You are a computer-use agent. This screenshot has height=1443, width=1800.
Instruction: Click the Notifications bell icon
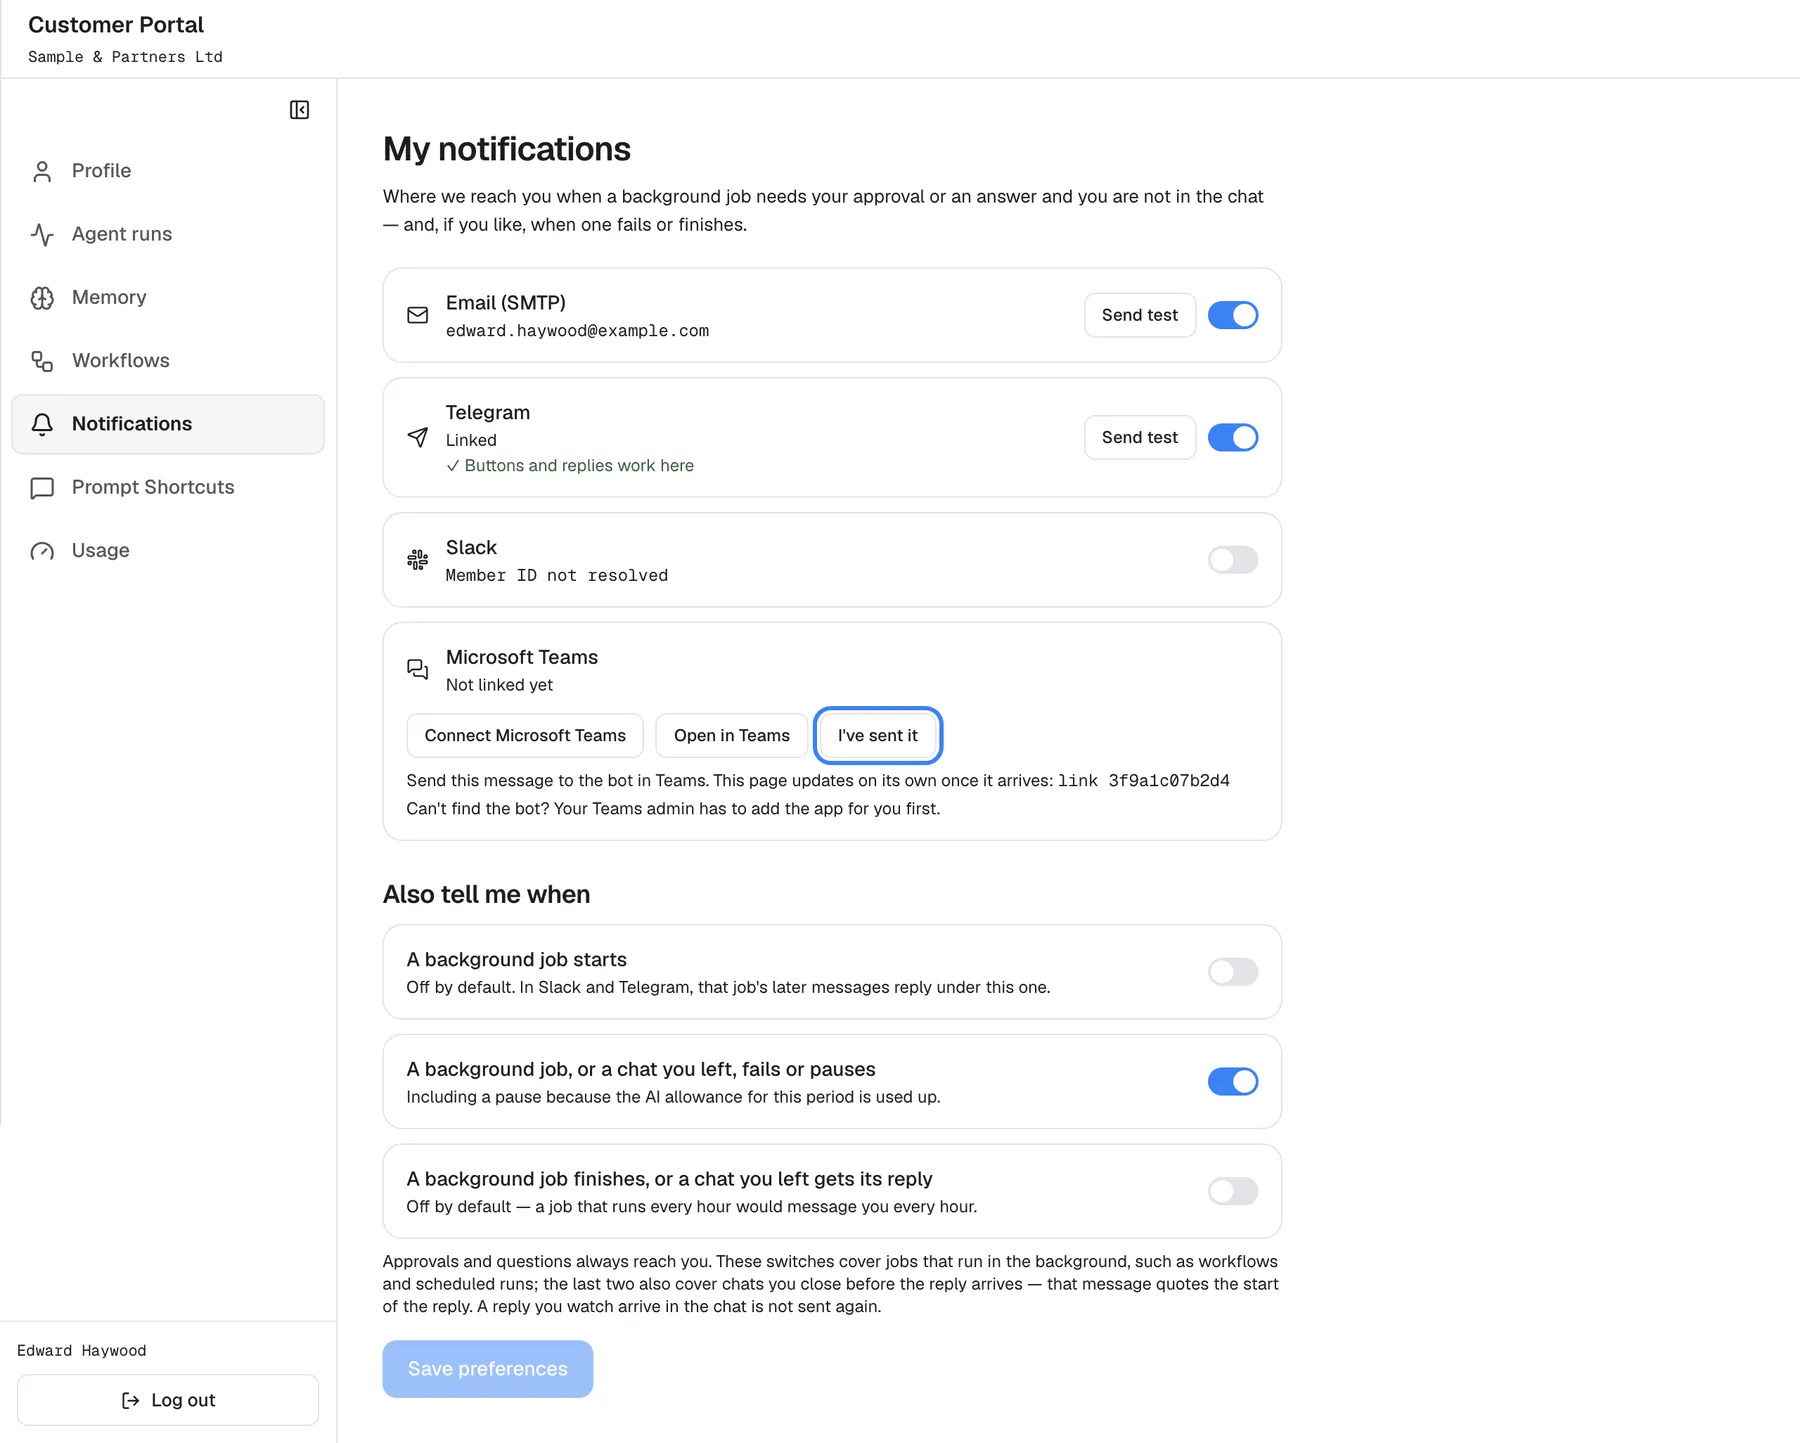42,424
